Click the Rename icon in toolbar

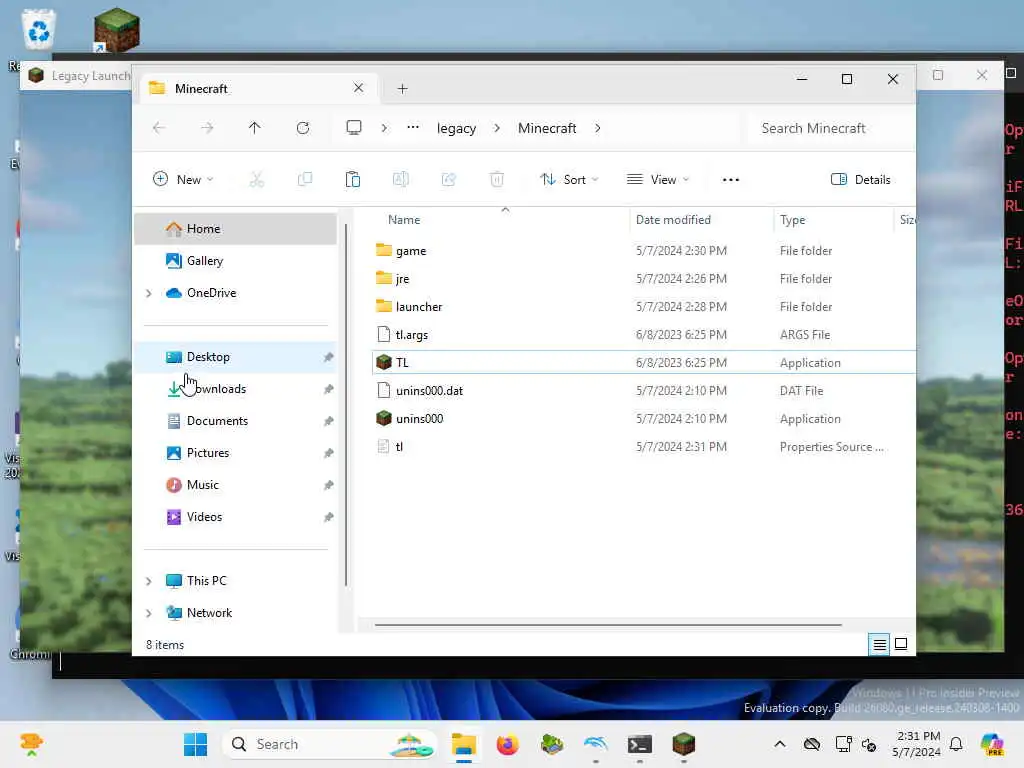tap(400, 180)
